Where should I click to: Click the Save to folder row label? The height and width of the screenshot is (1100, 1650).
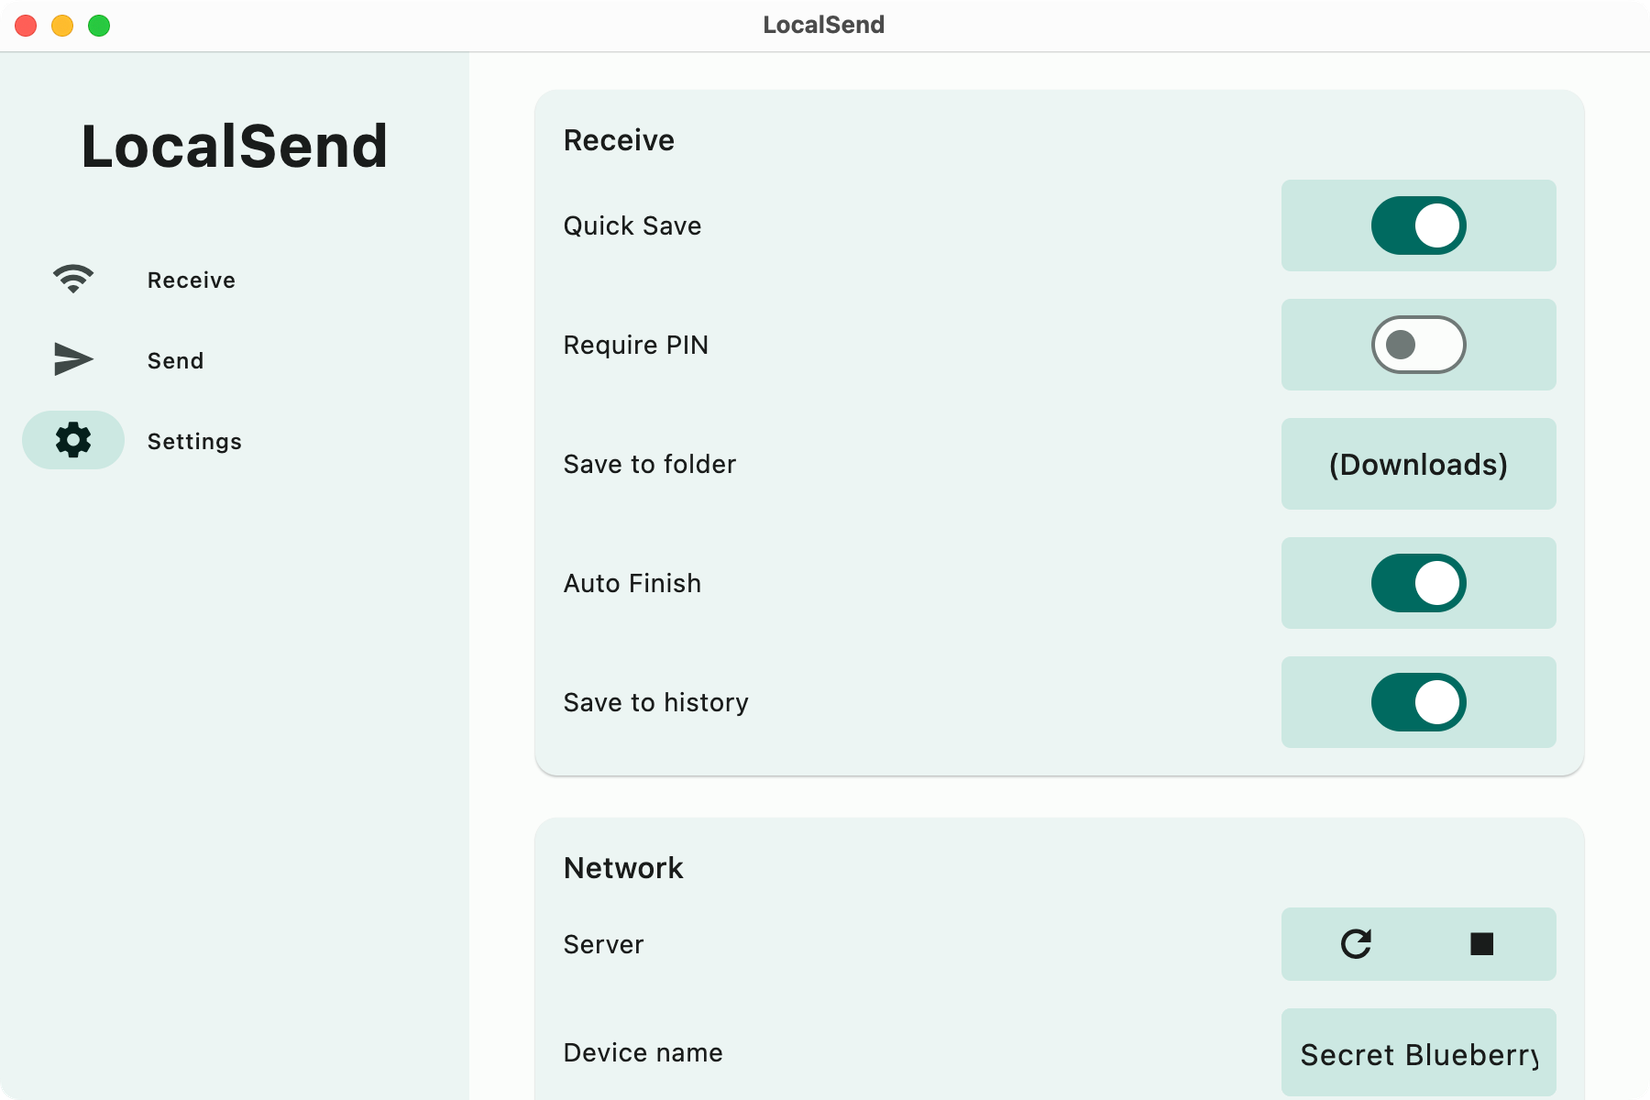(649, 464)
